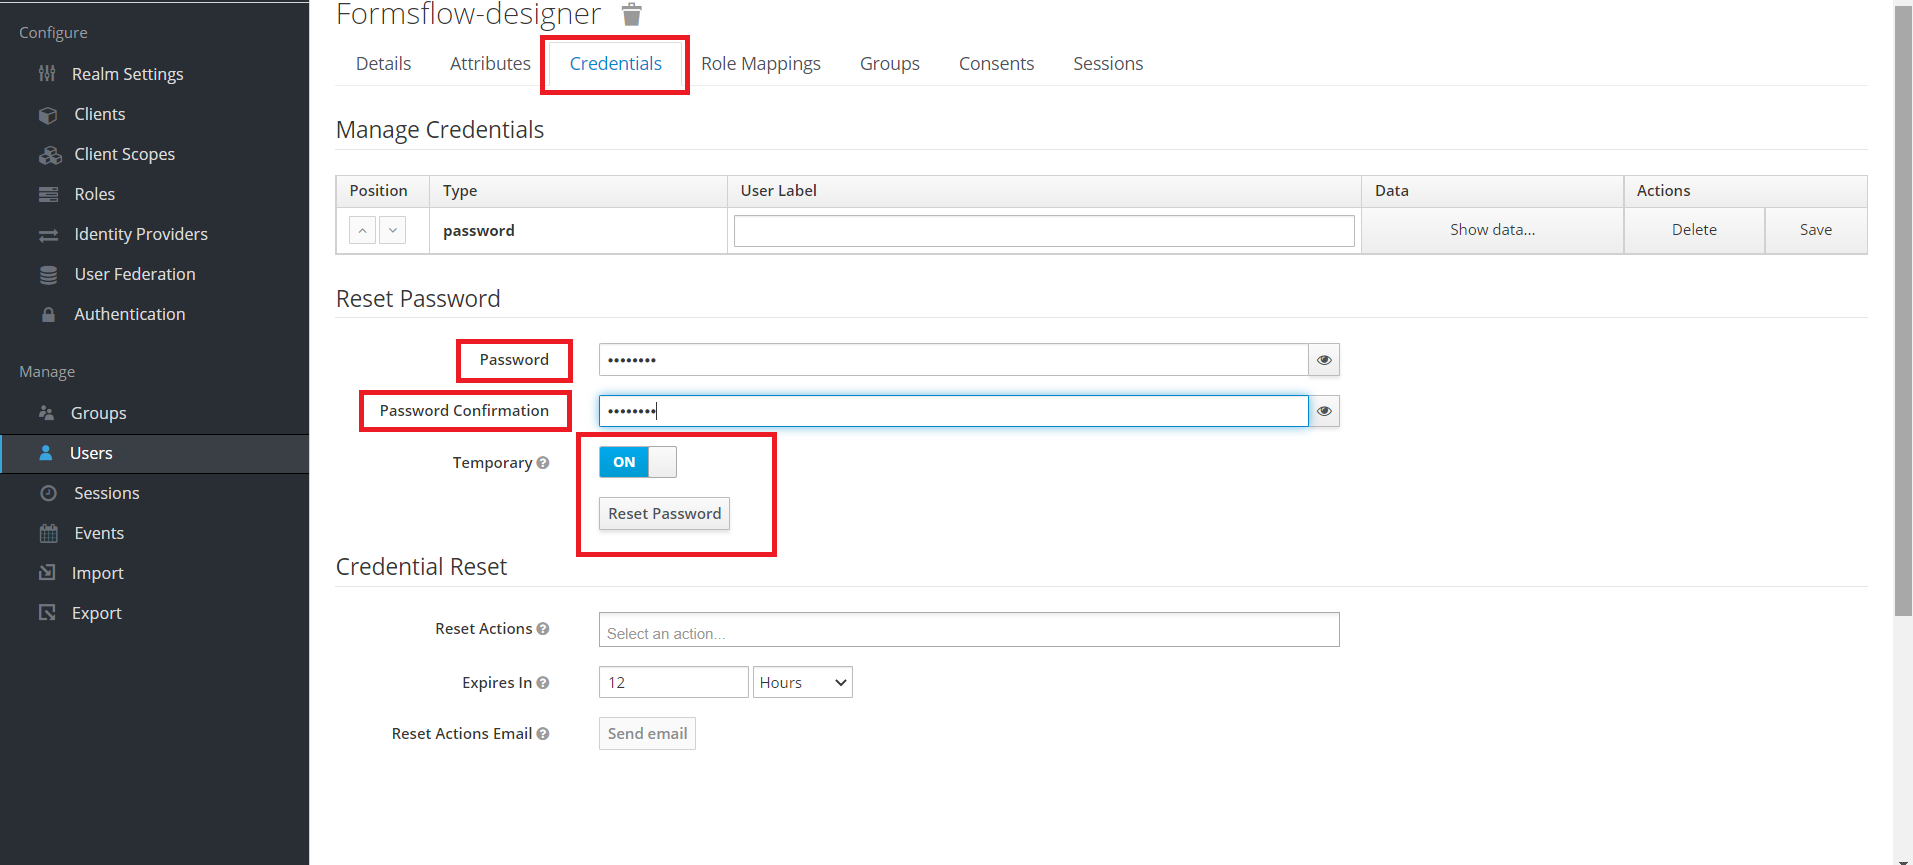1913x865 pixels.
Task: Click the Clients cube icon
Action: click(x=48, y=114)
